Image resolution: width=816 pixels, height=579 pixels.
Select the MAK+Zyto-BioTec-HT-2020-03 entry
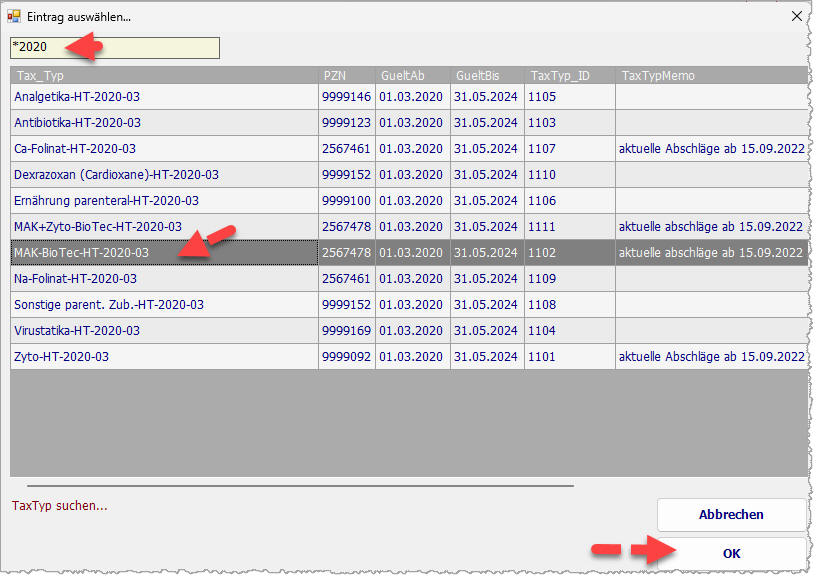click(164, 227)
